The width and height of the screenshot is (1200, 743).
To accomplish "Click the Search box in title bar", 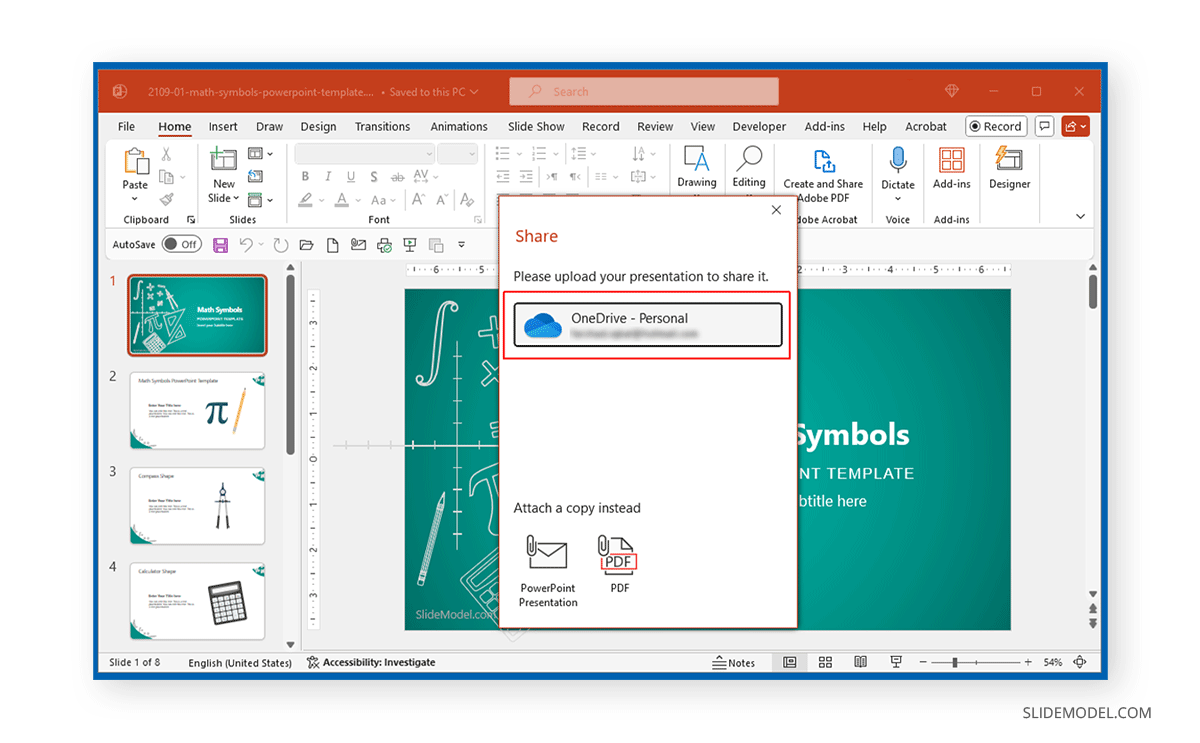I will pos(644,91).
